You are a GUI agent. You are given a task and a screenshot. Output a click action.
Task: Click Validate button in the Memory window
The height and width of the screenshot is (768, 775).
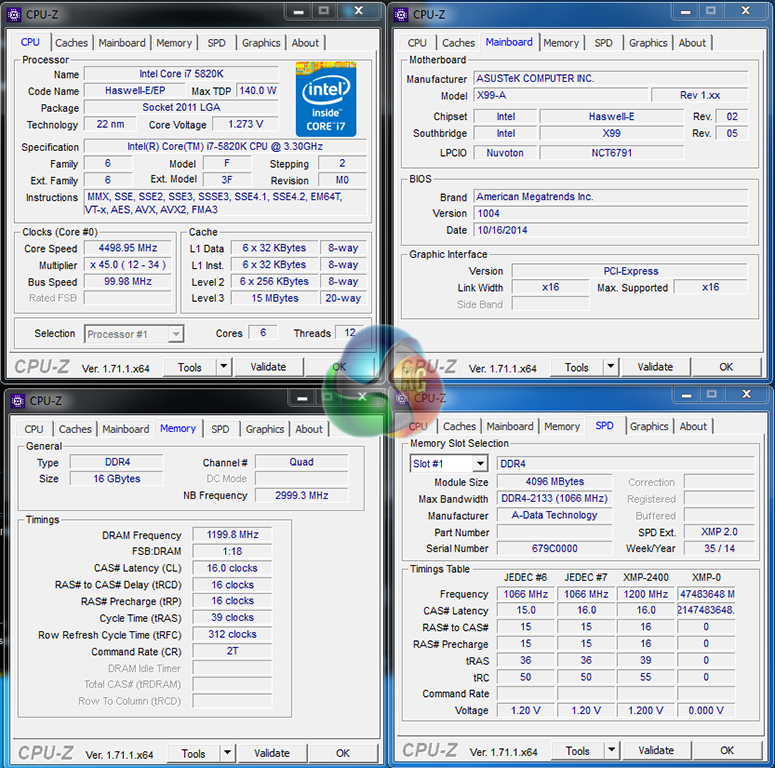coord(272,754)
